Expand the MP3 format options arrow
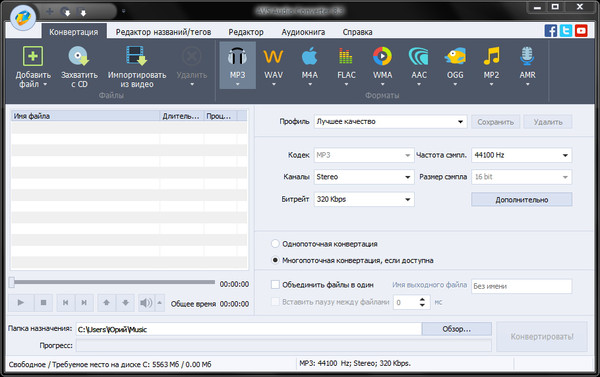 (237, 84)
